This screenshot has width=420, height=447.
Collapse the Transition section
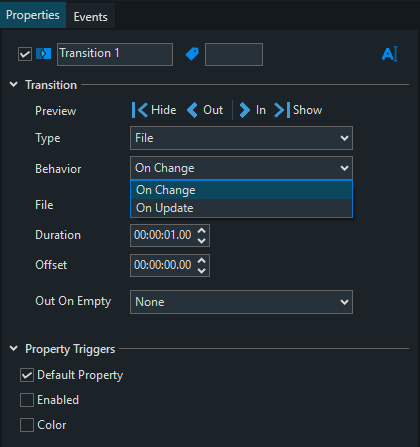14,85
